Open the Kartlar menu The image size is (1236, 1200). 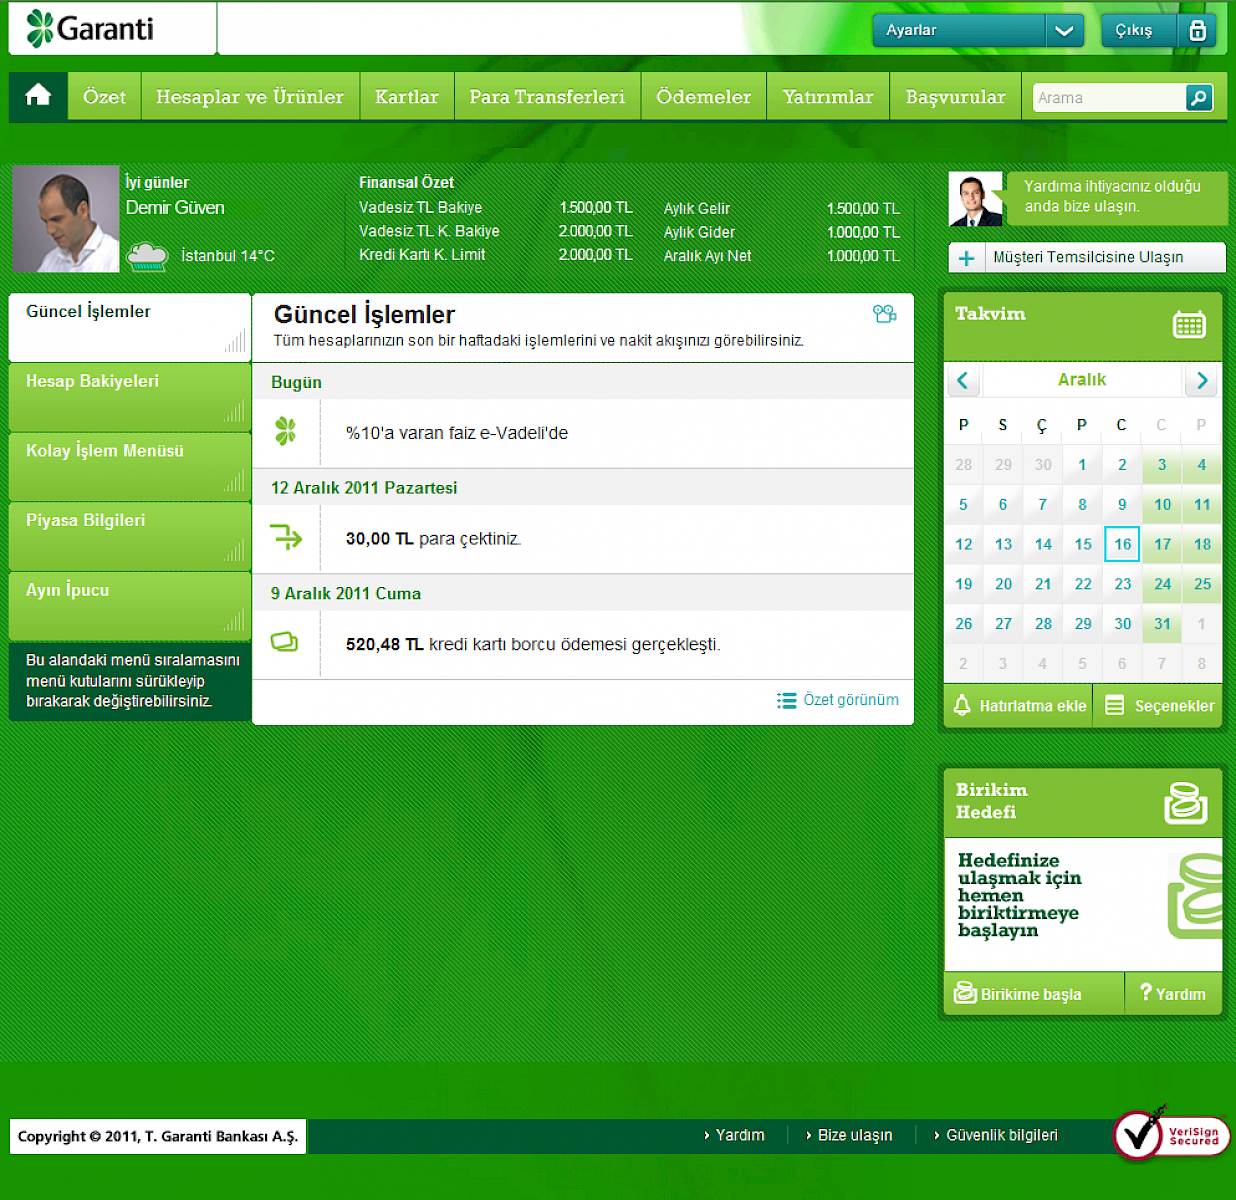(406, 97)
